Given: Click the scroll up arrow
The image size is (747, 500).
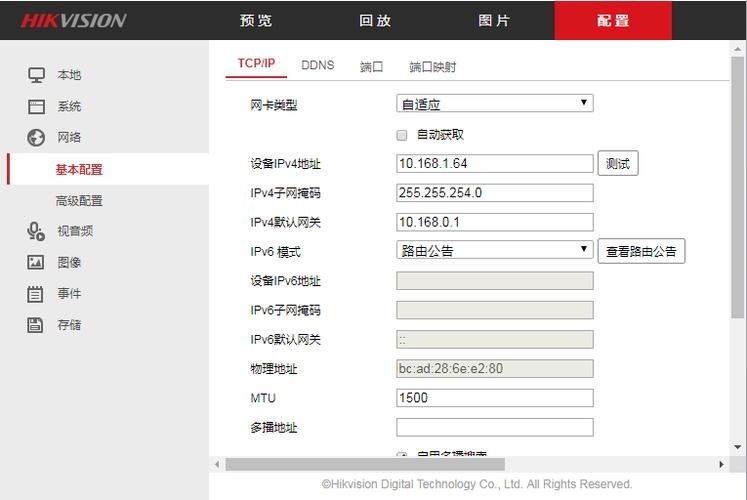Looking at the screenshot, I should tap(737, 49).
